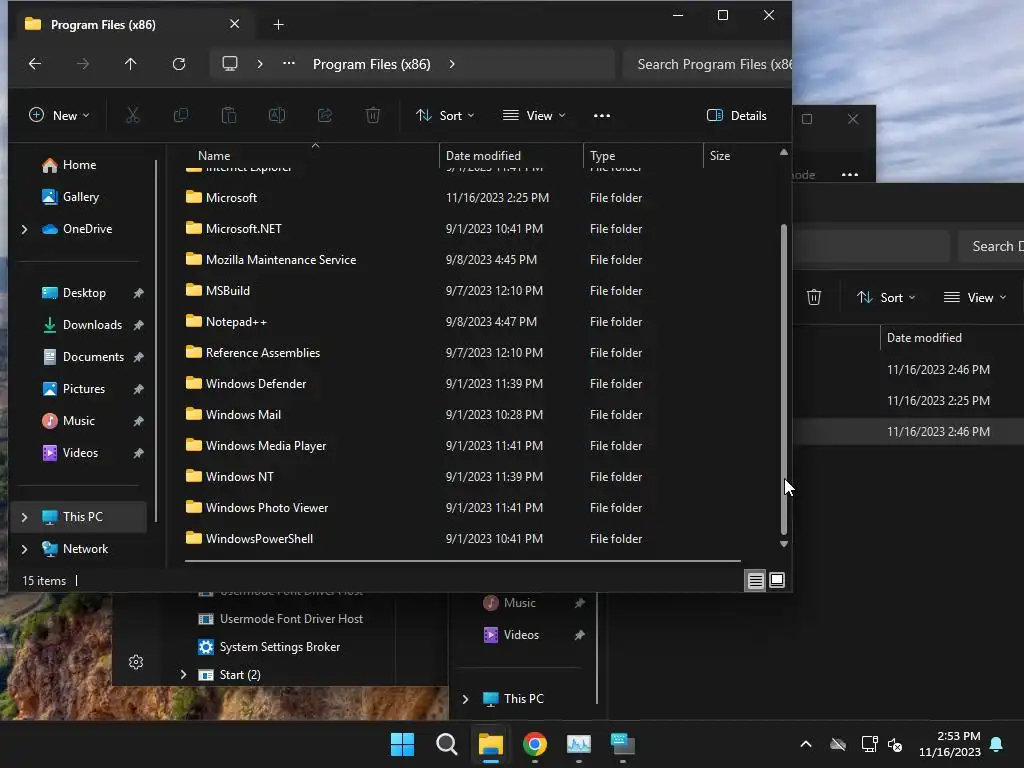Open taskbar Search magnifier
This screenshot has width=1024, height=768.
pos(447,744)
